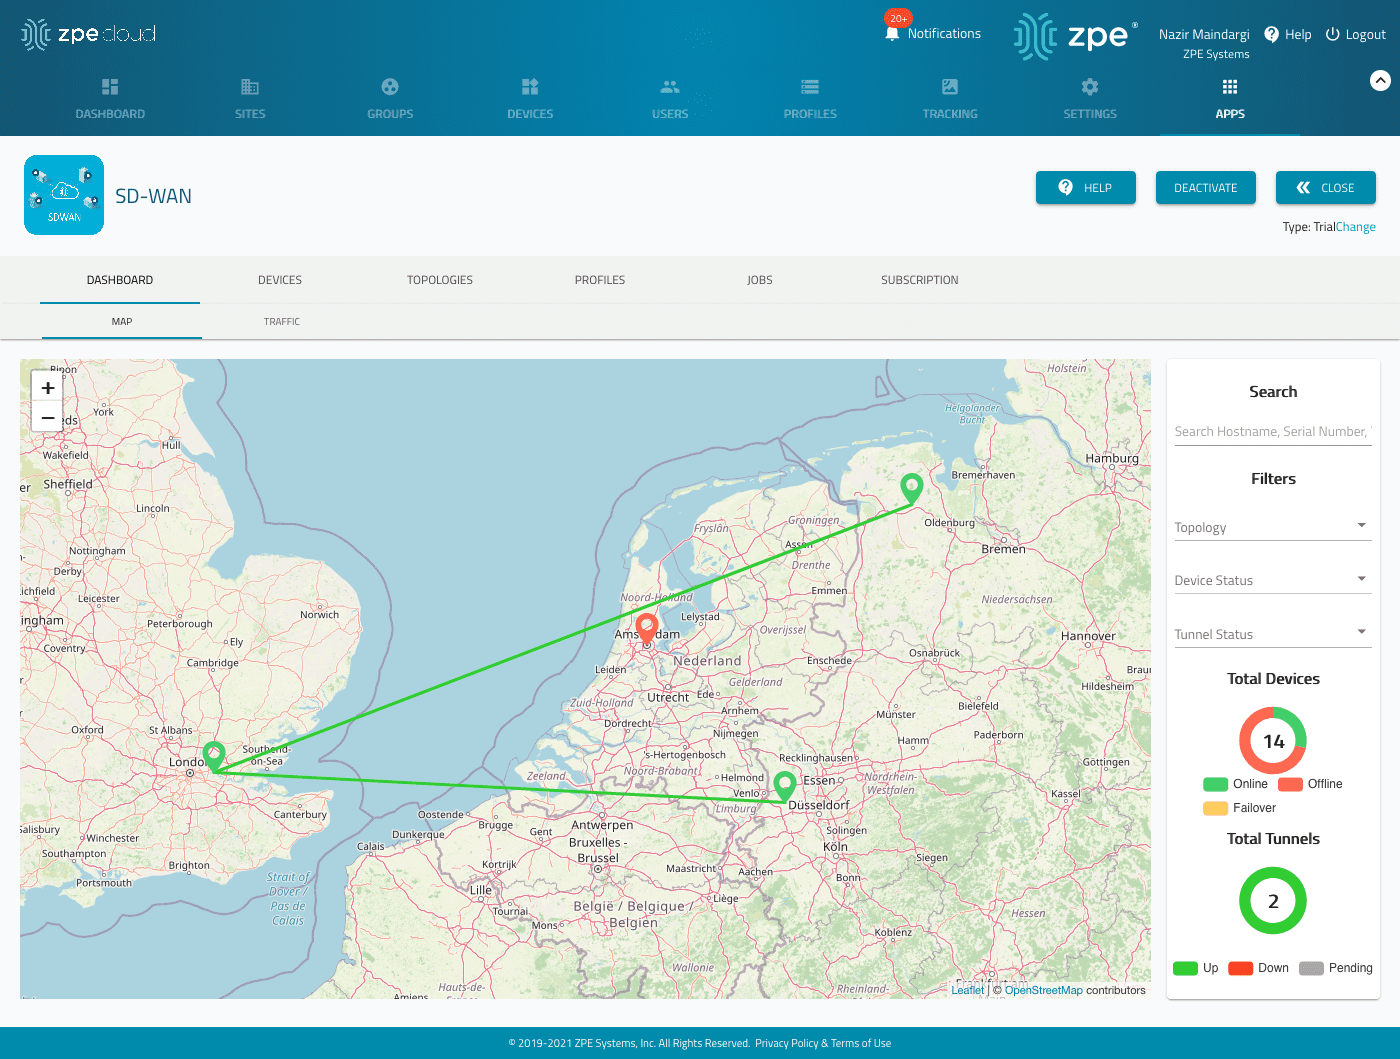Click the Deactivate button
Screen dimensions: 1400x1059
[1205, 188]
